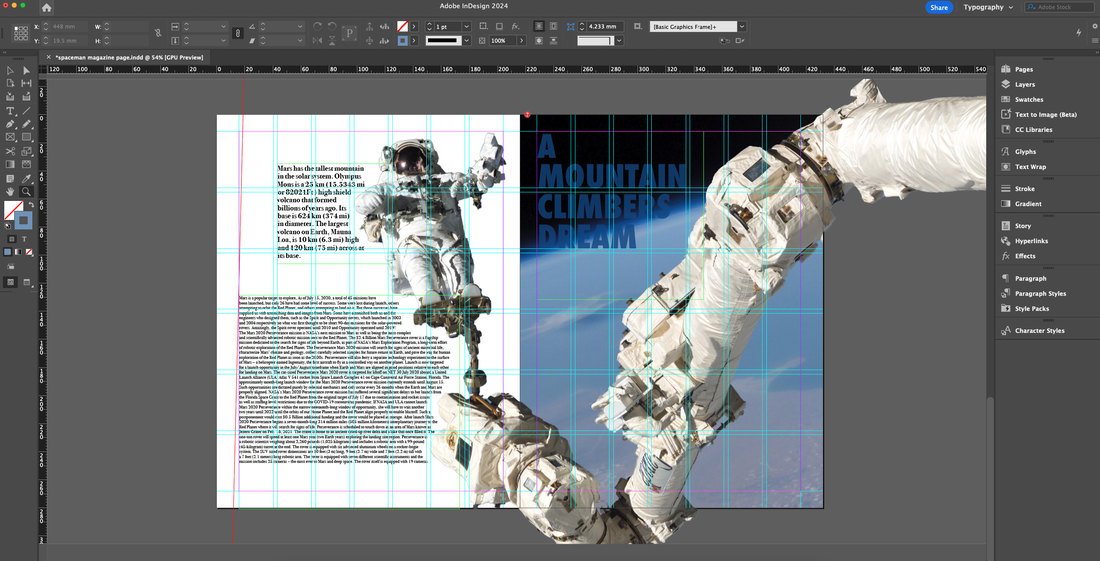Open the corner shape dropdown
The width and height of the screenshot is (1100, 561).
click(619, 41)
